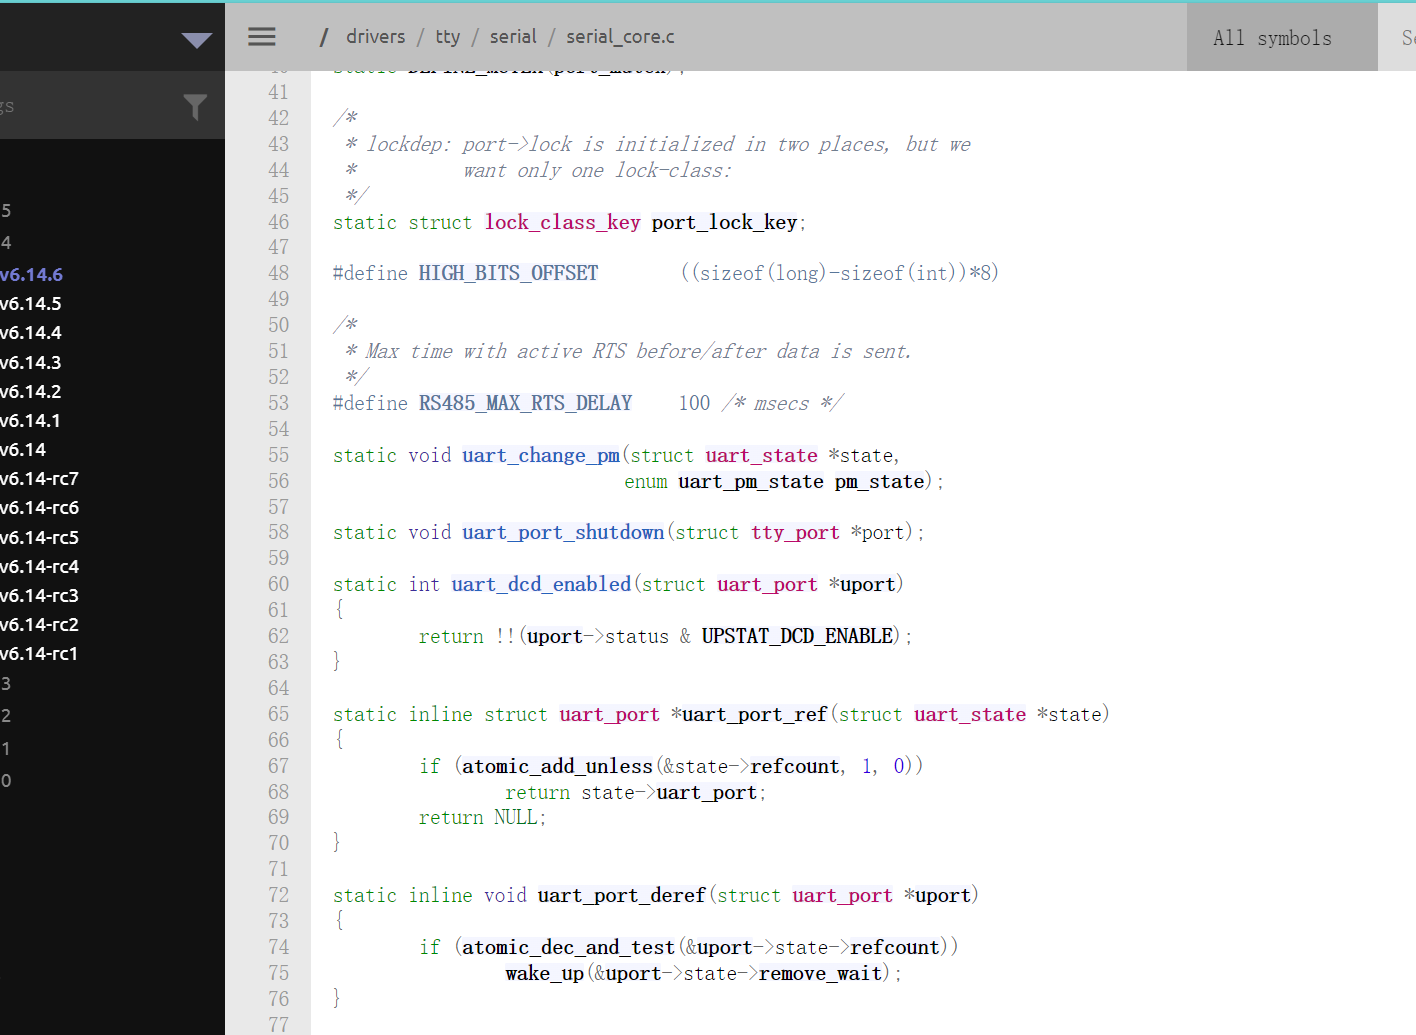Select version v6.14.4
Viewport: 1416px width, 1035px height.
[31, 332]
